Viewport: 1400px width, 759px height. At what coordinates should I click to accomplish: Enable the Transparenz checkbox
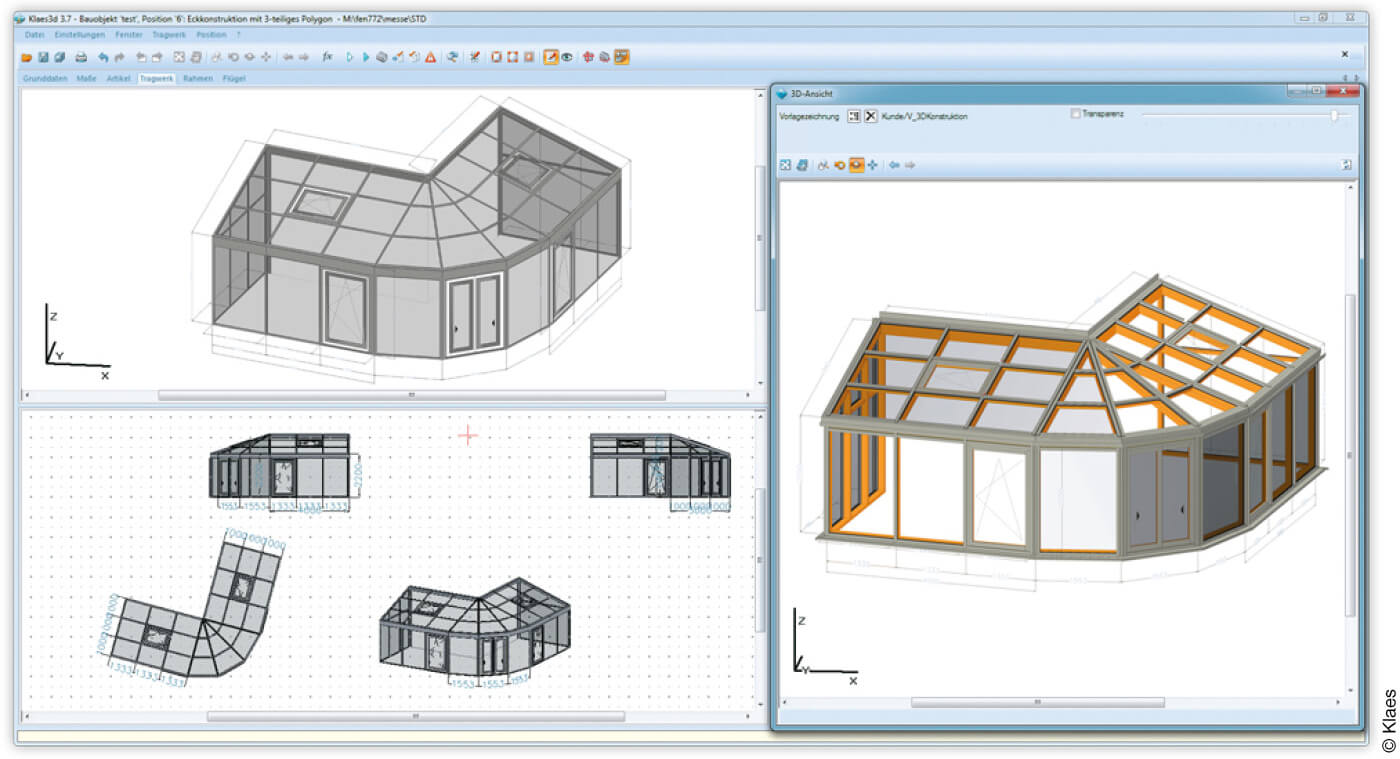(1075, 114)
